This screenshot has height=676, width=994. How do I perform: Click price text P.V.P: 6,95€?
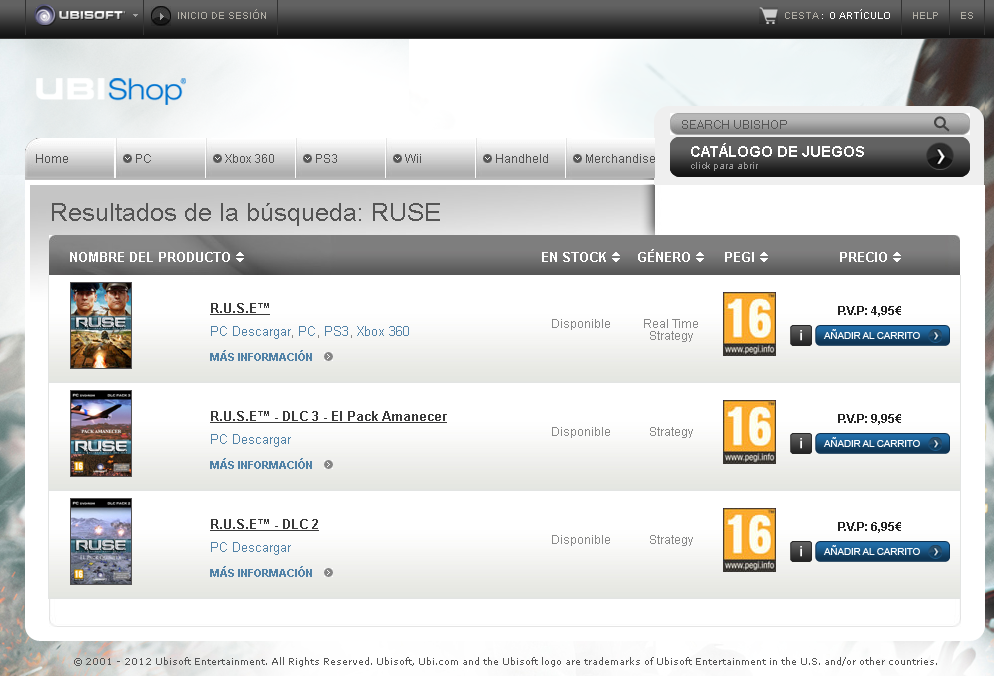point(869,526)
